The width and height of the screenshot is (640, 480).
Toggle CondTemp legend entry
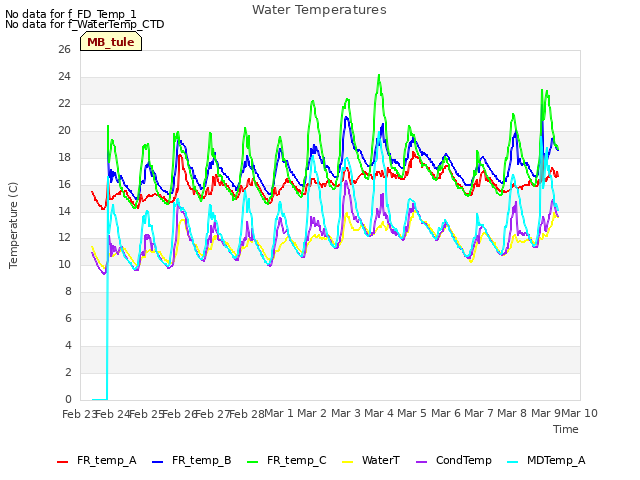[454, 460]
